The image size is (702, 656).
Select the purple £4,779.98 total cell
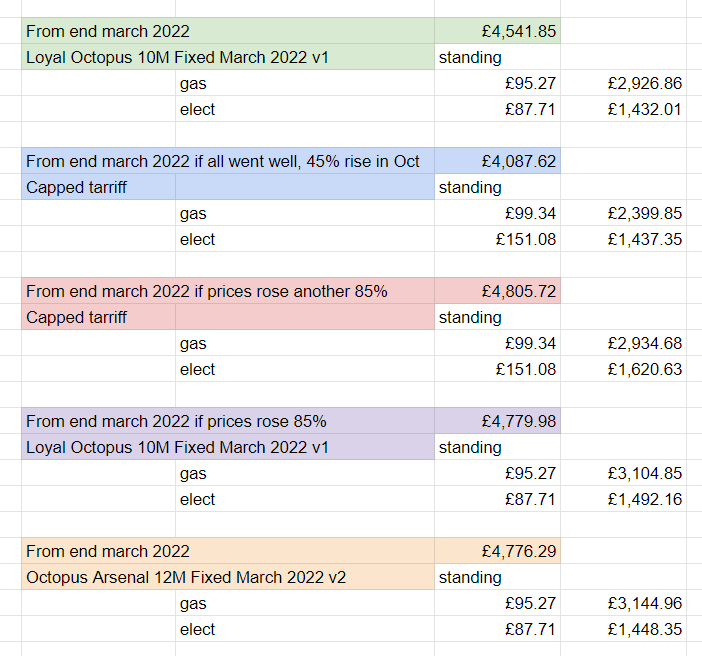point(497,421)
